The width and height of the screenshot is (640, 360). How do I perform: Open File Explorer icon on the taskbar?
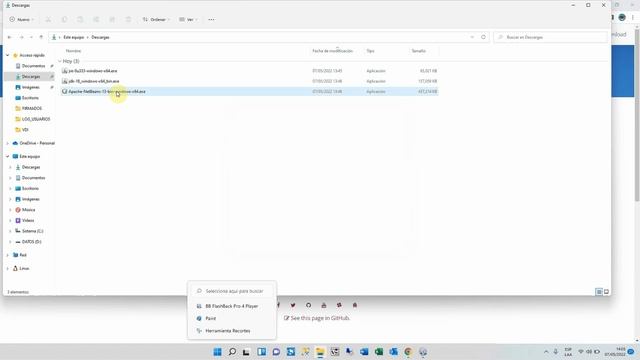point(320,352)
